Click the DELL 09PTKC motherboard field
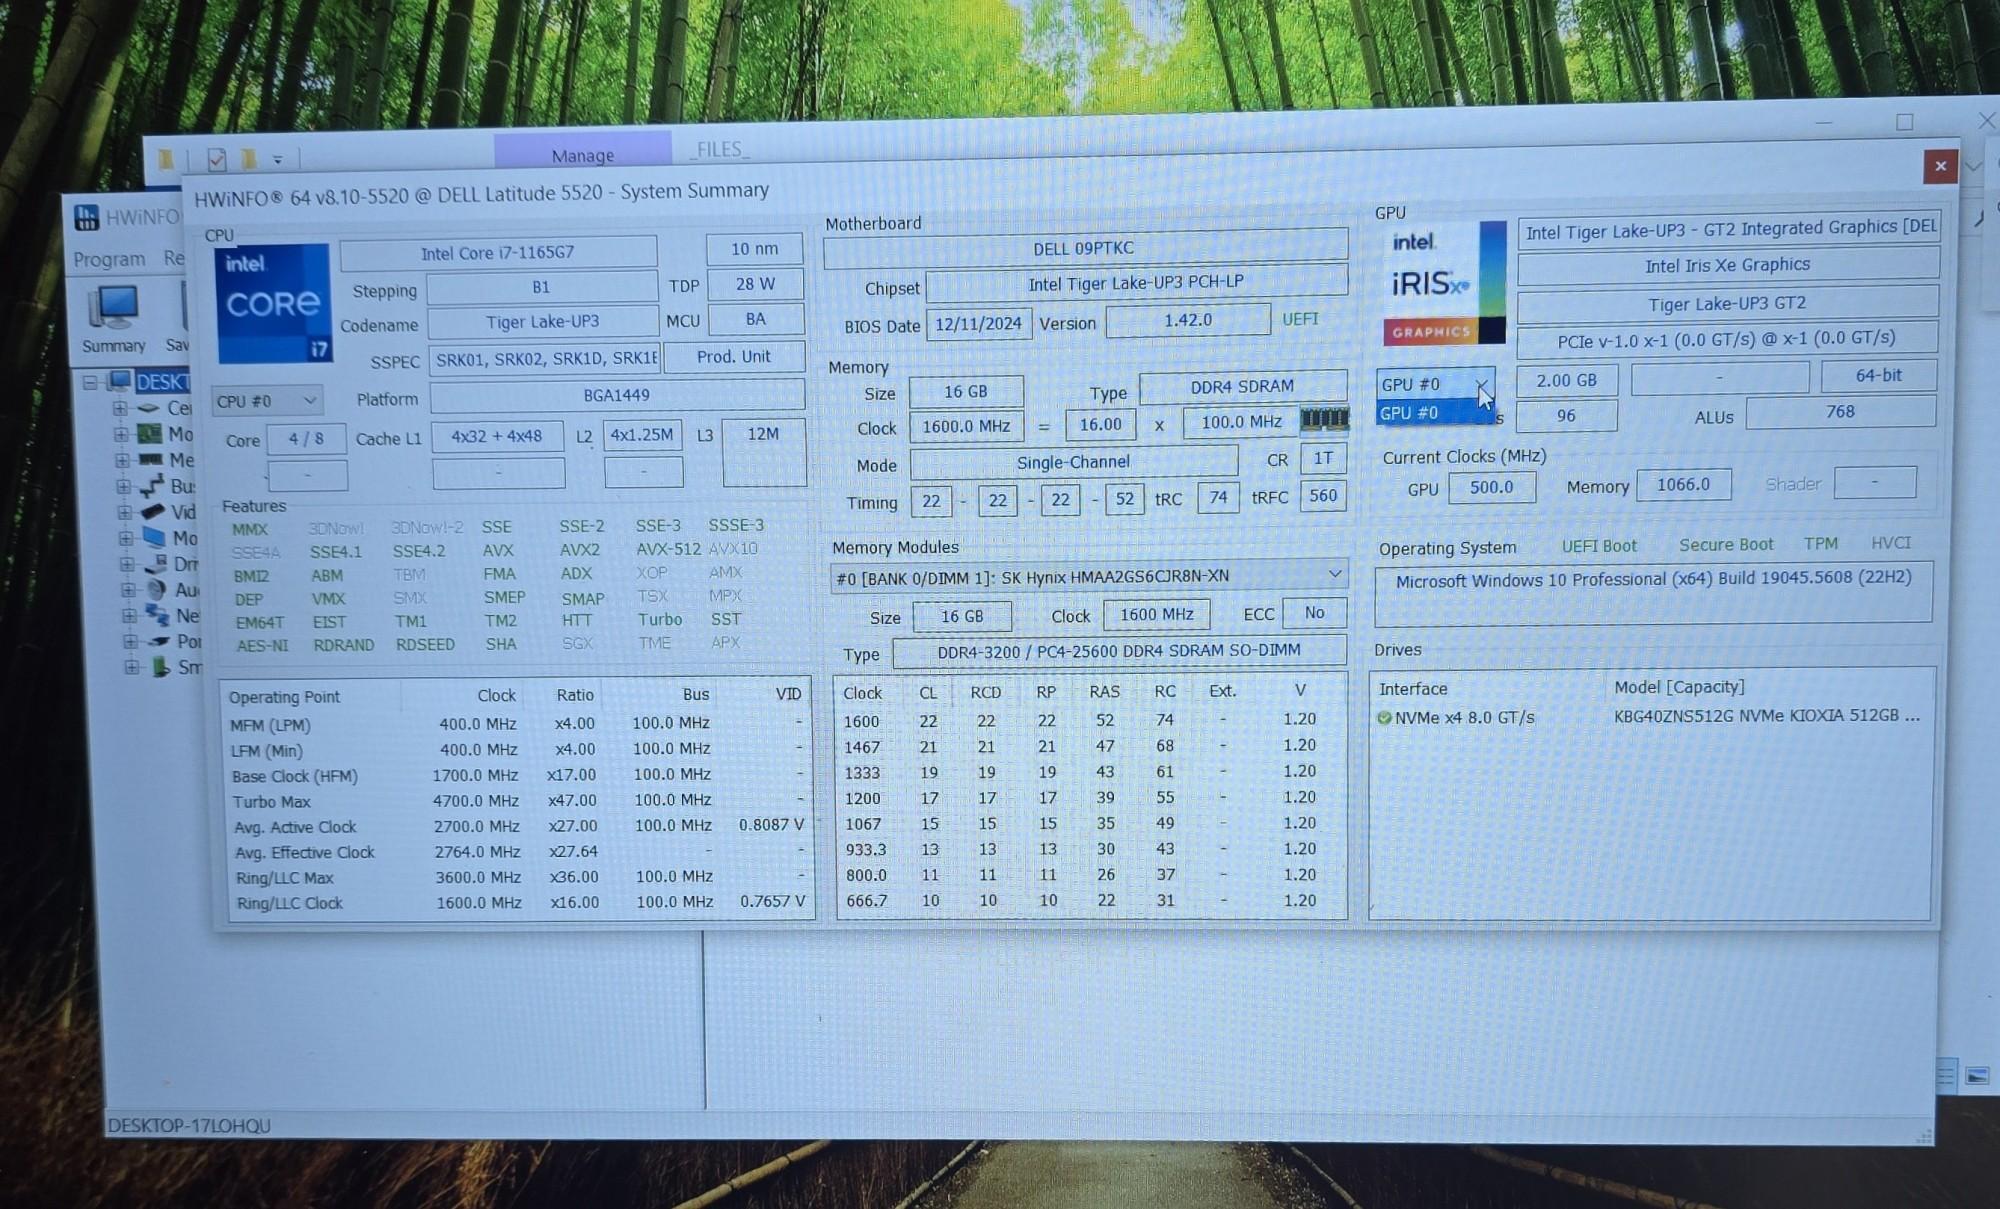Image resolution: width=2000 pixels, height=1209 pixels. [1084, 248]
